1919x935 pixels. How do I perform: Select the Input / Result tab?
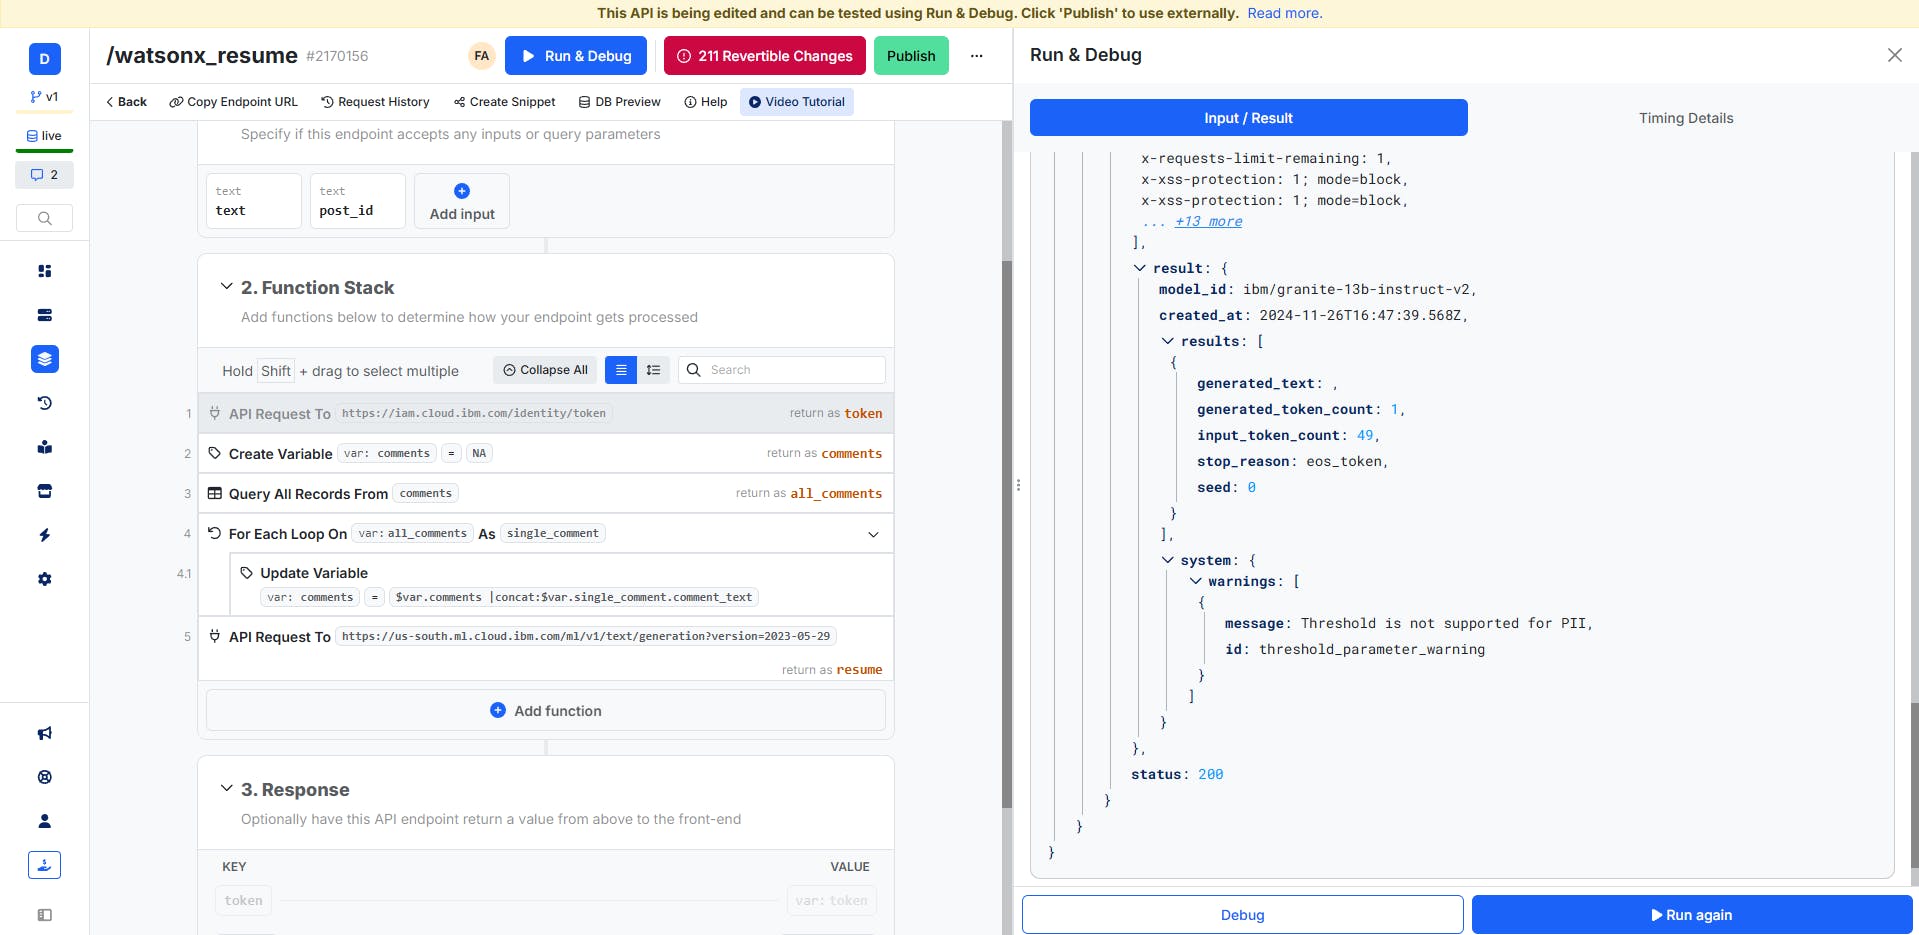[x=1248, y=118]
